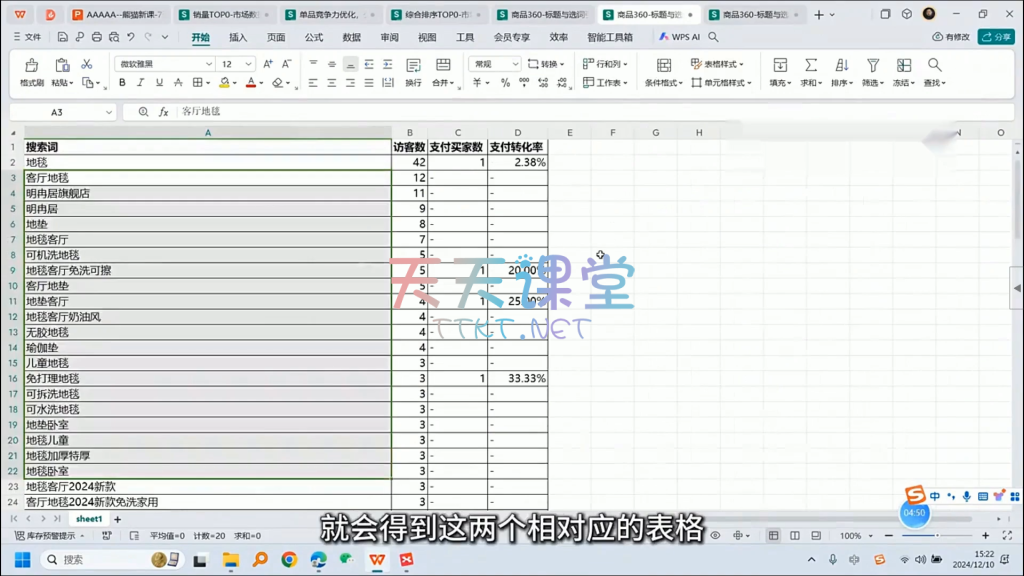Click the Wrap text (换行) icon
The image size is (1024, 576).
[x=413, y=66]
